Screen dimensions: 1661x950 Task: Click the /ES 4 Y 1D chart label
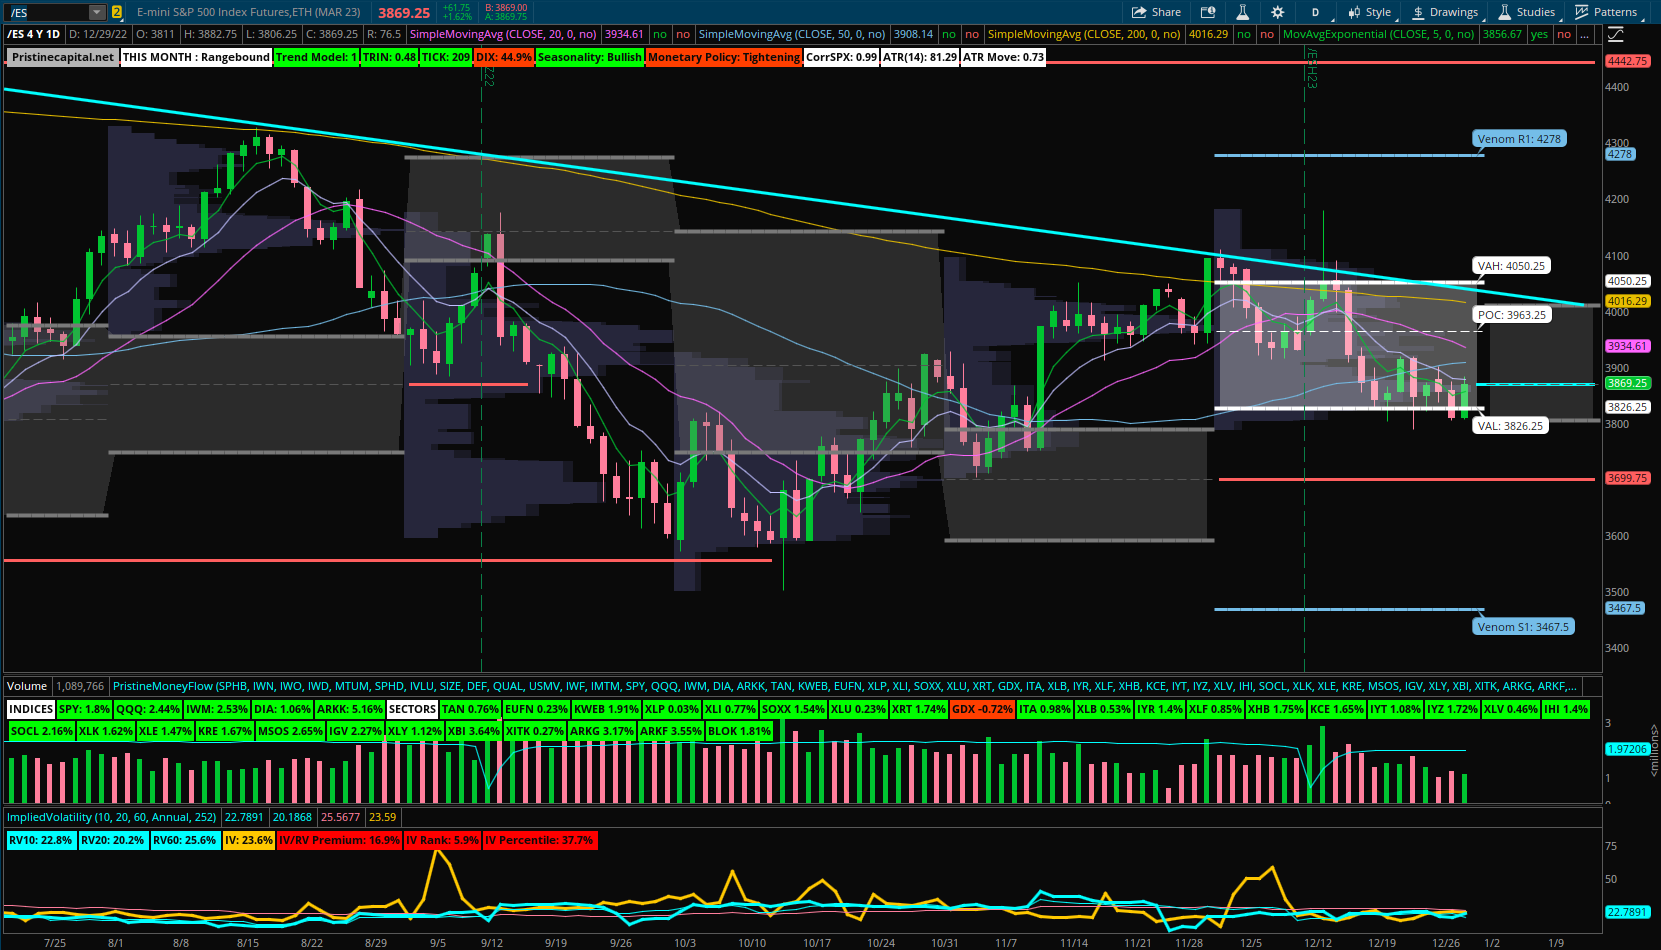tap(35, 34)
